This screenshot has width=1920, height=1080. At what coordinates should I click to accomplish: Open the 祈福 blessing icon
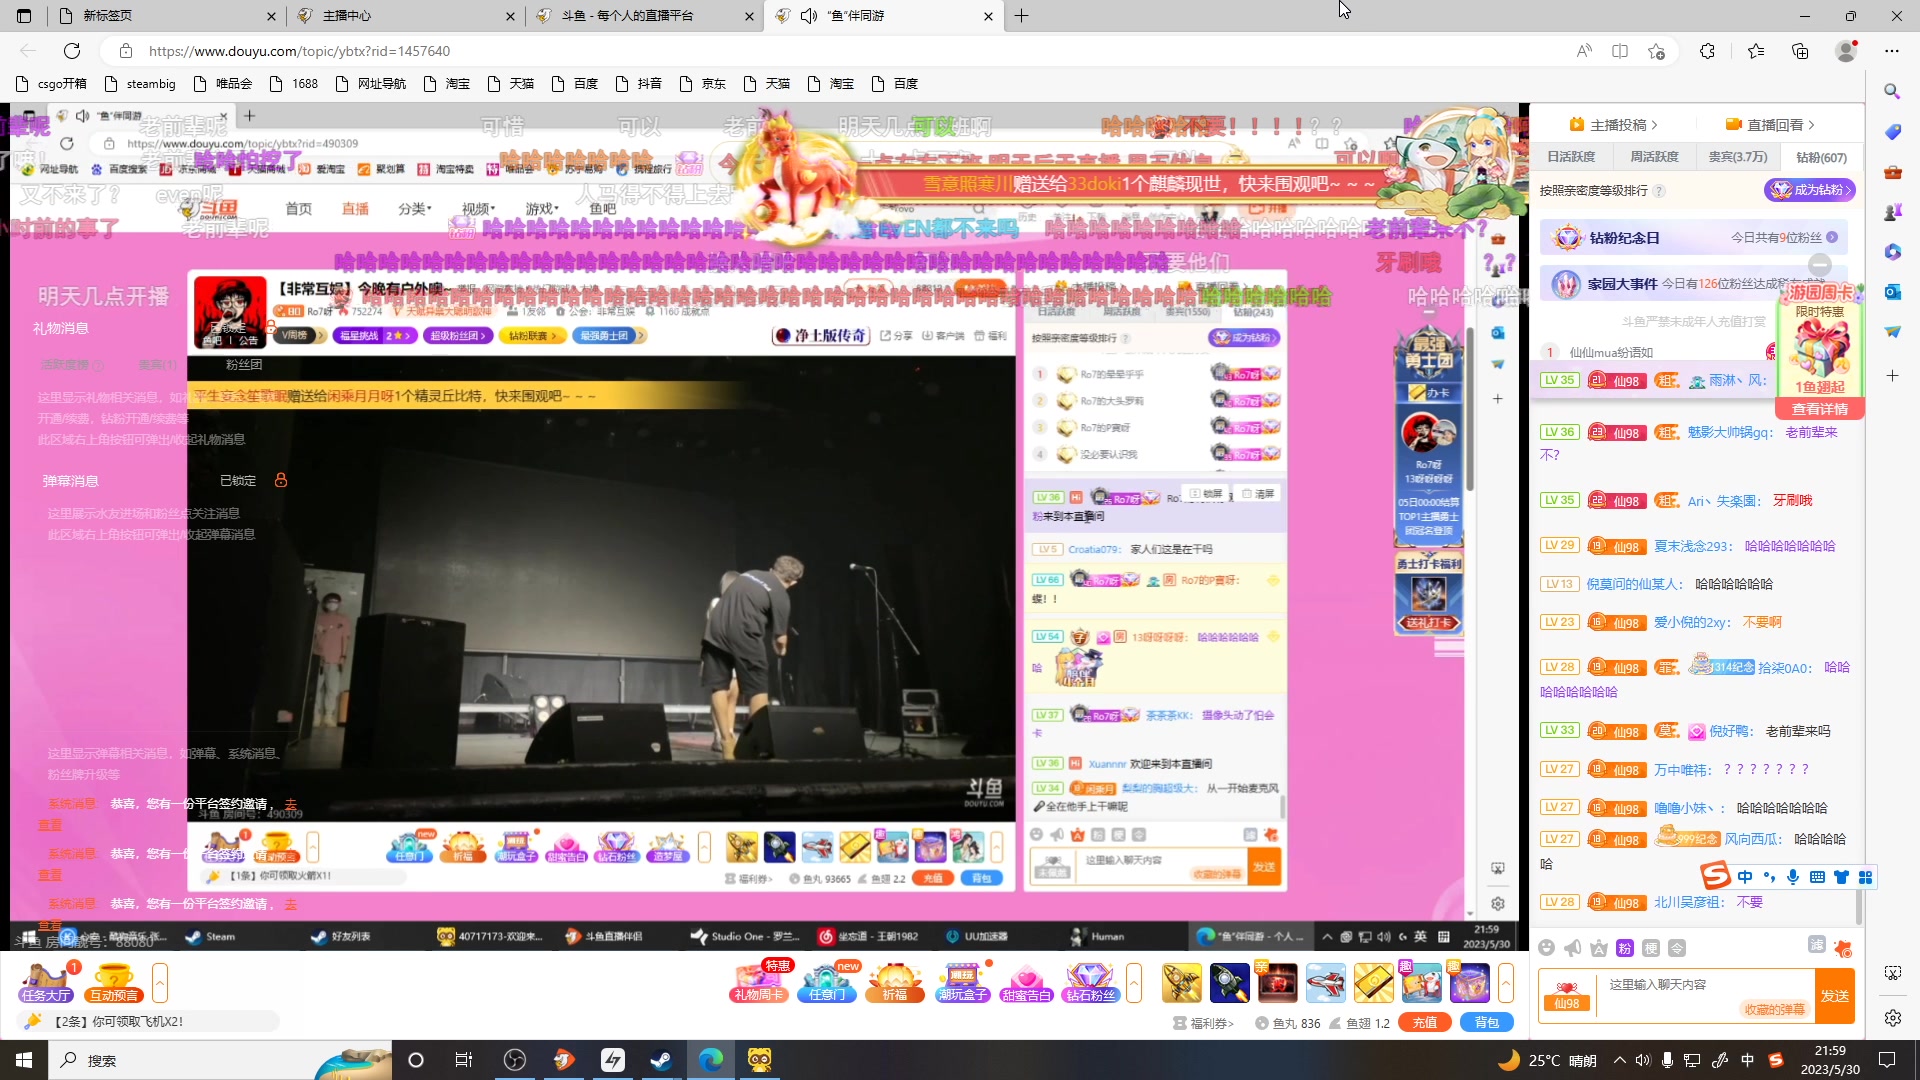click(894, 982)
